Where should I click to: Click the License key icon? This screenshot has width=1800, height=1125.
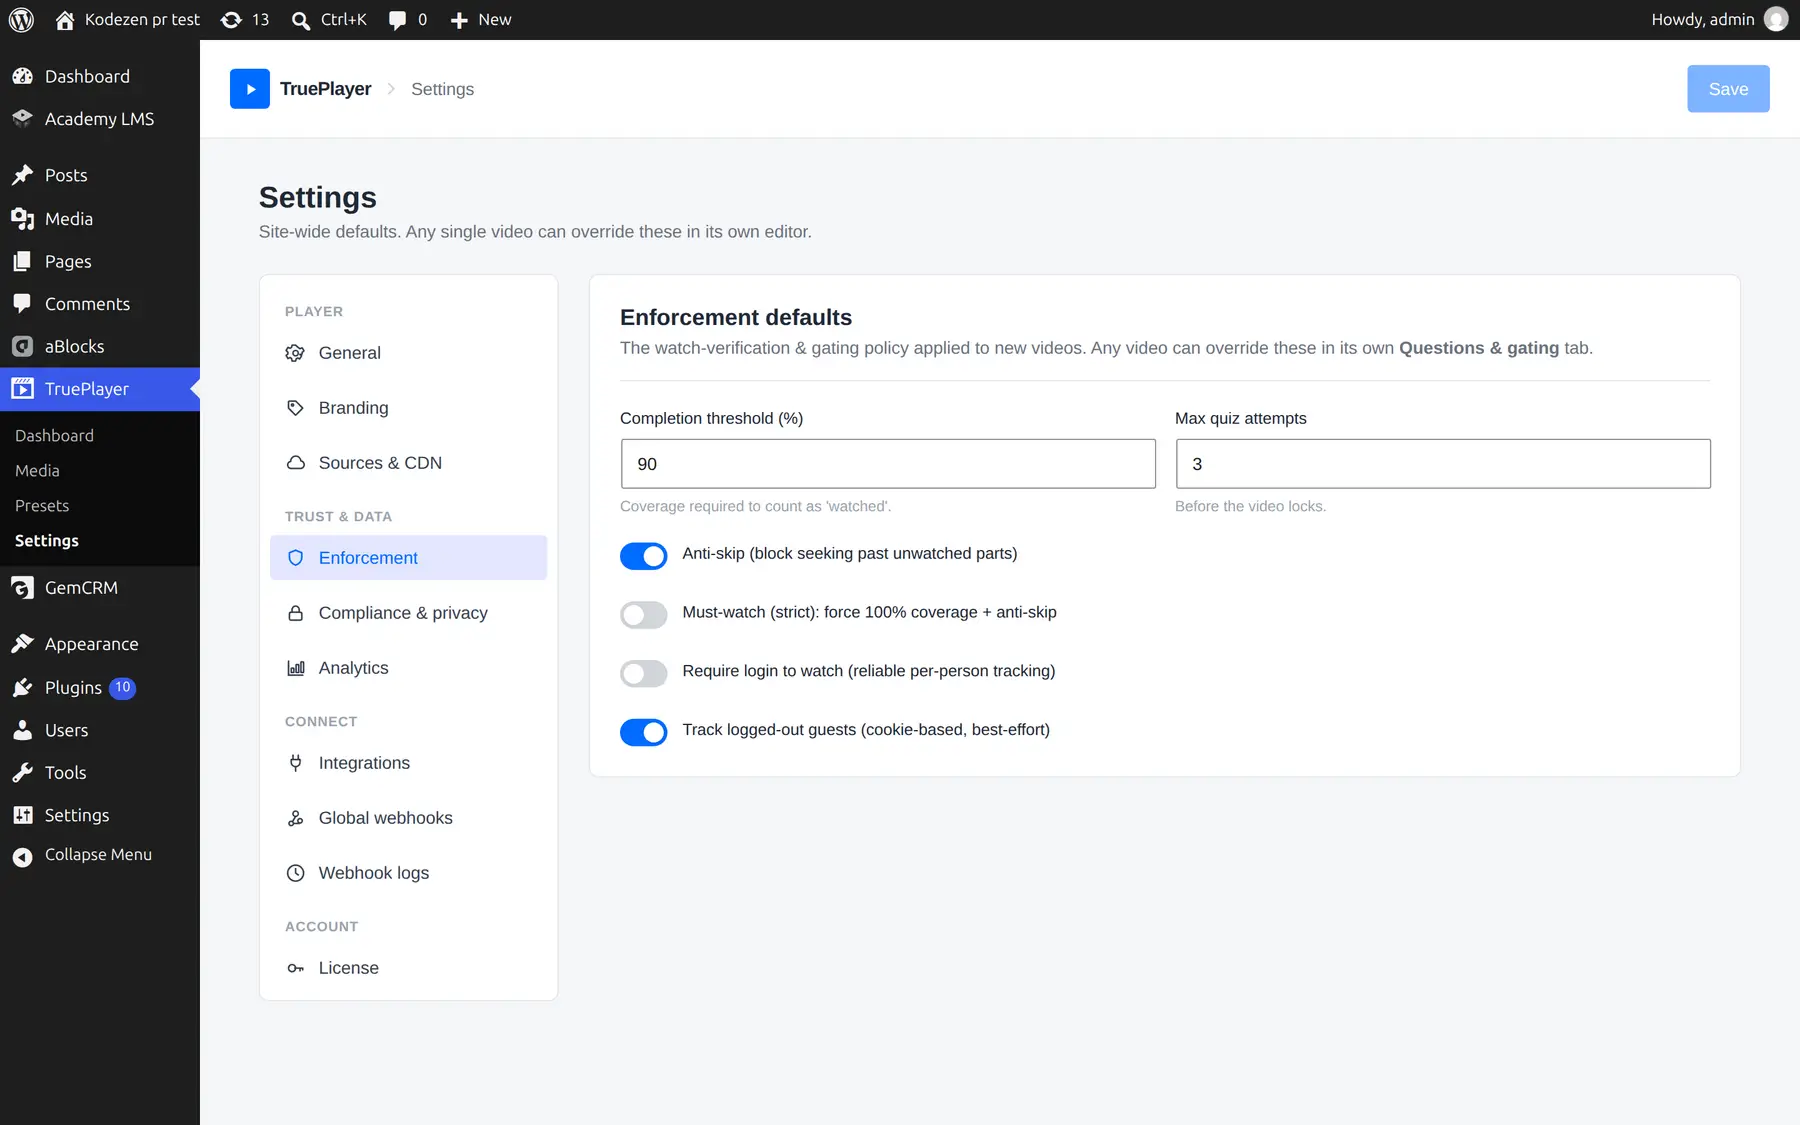click(295, 968)
